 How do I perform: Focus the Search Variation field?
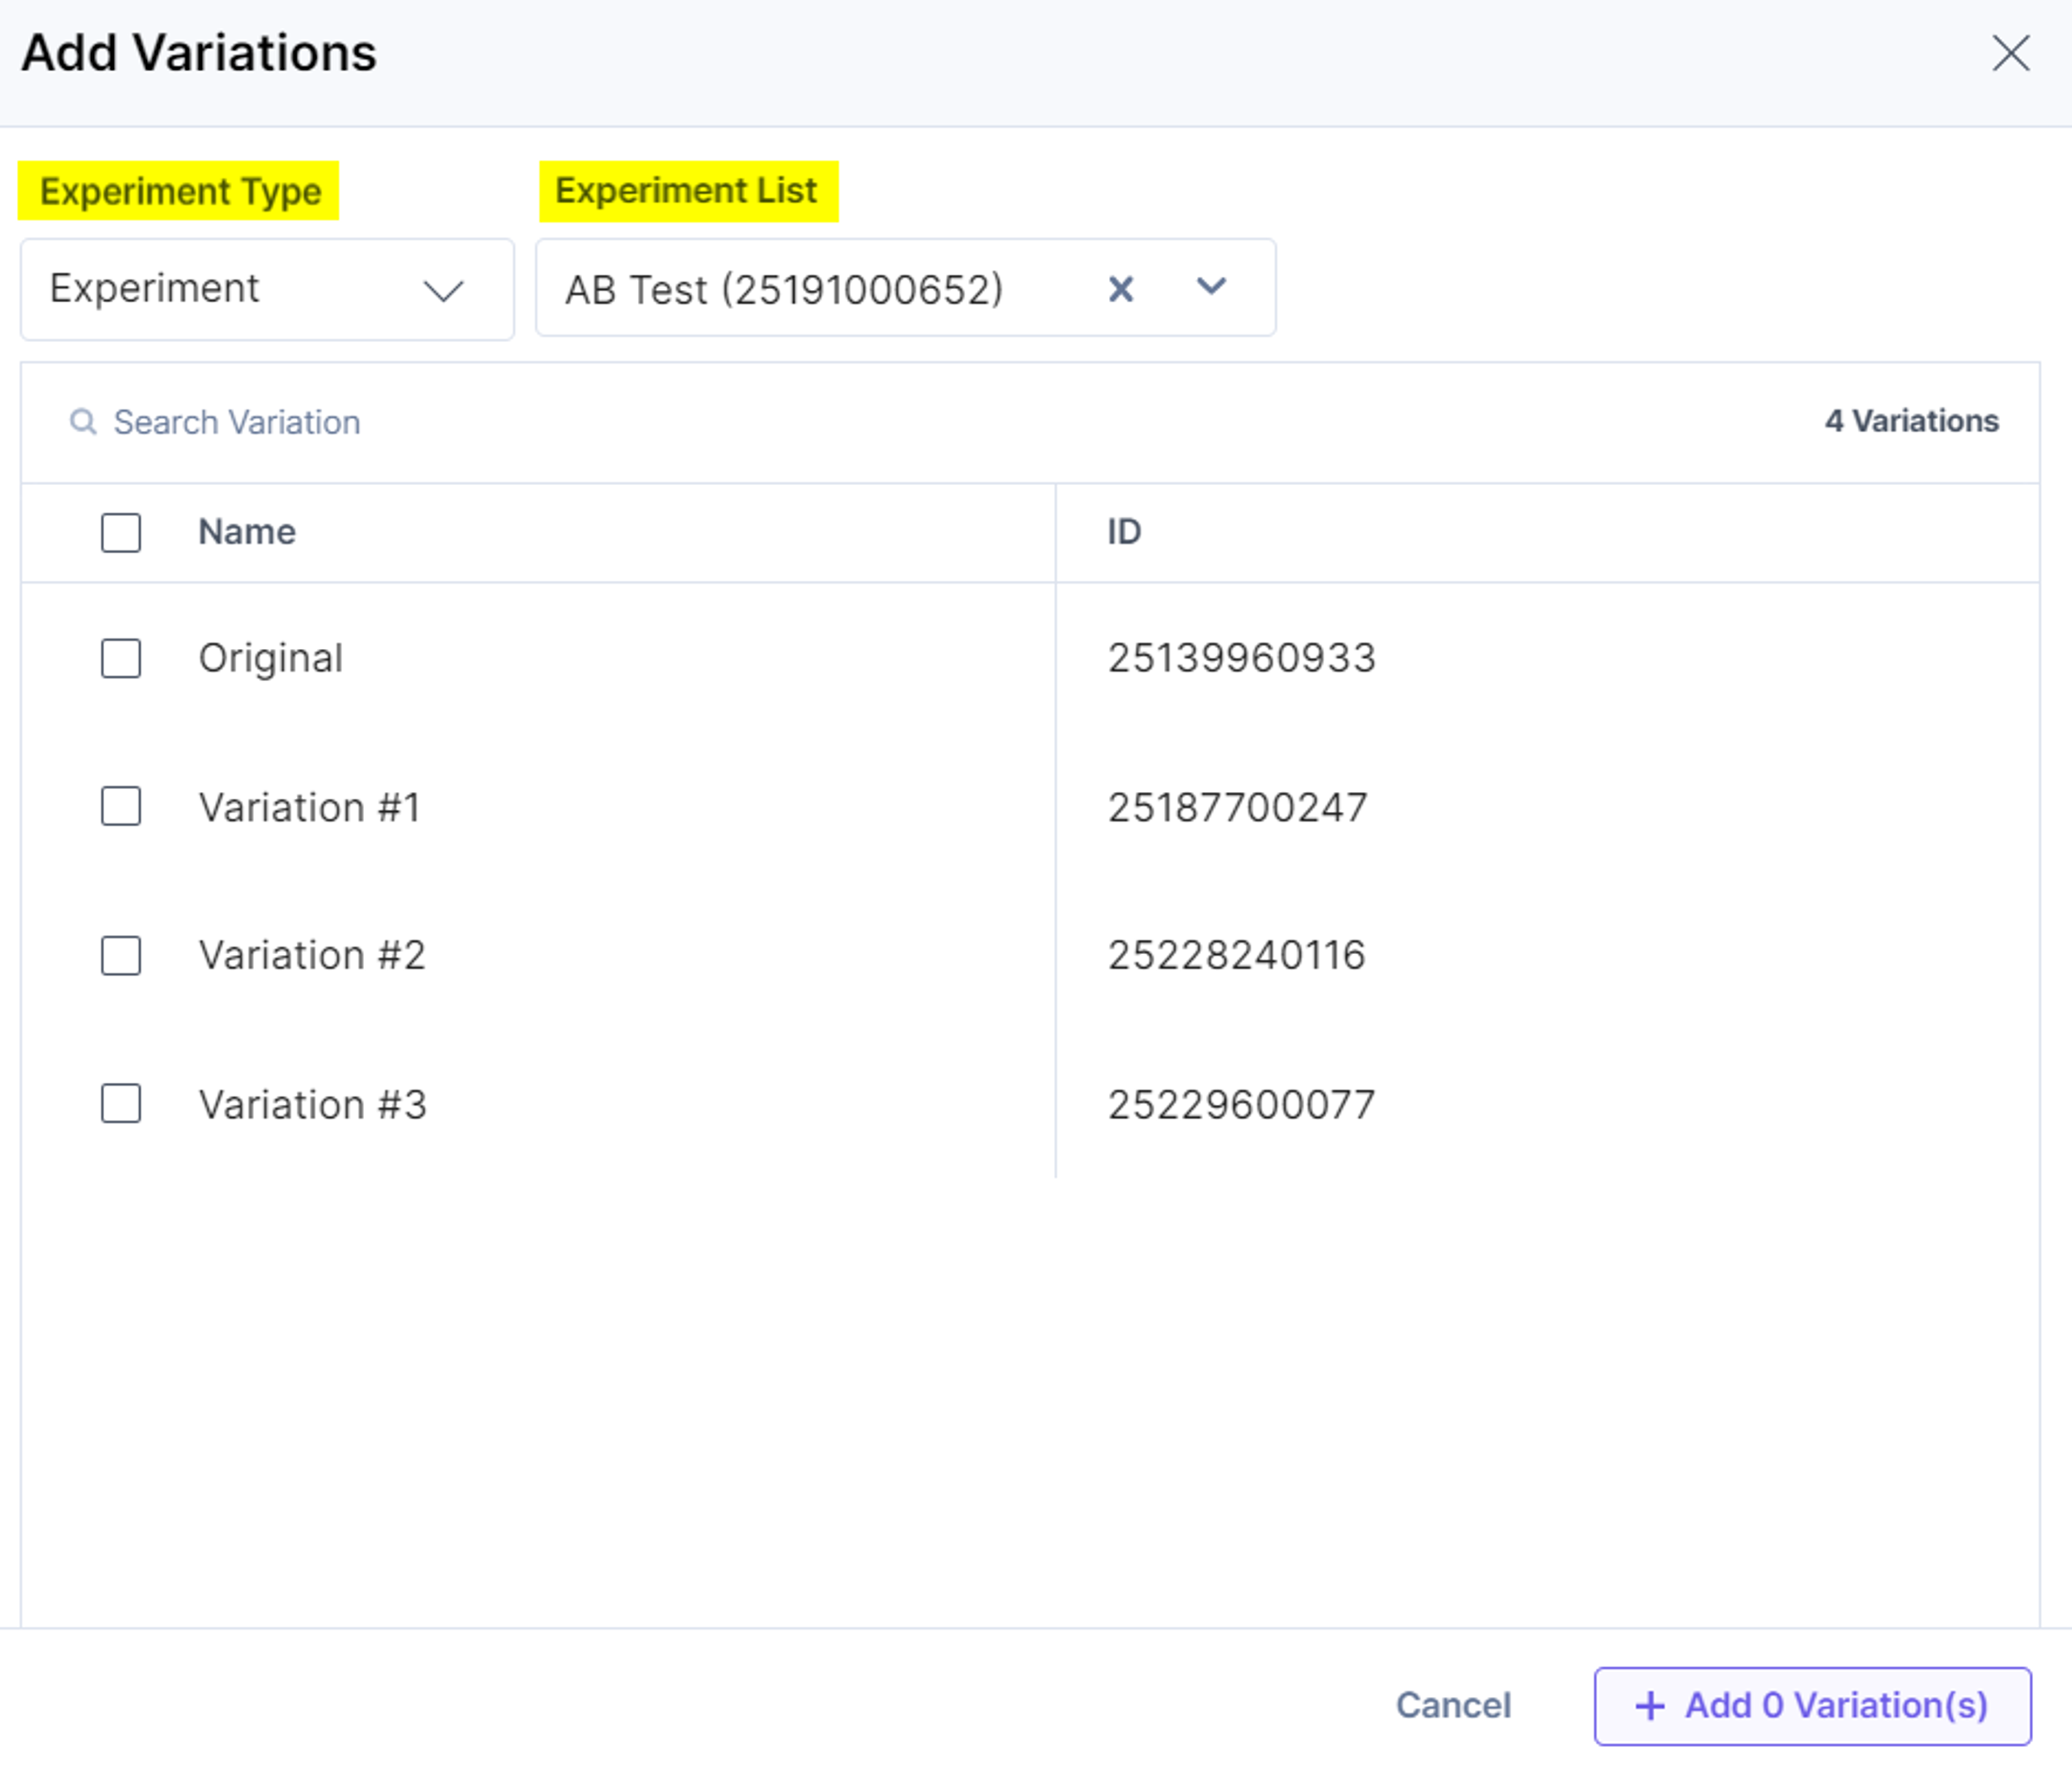click(236, 422)
